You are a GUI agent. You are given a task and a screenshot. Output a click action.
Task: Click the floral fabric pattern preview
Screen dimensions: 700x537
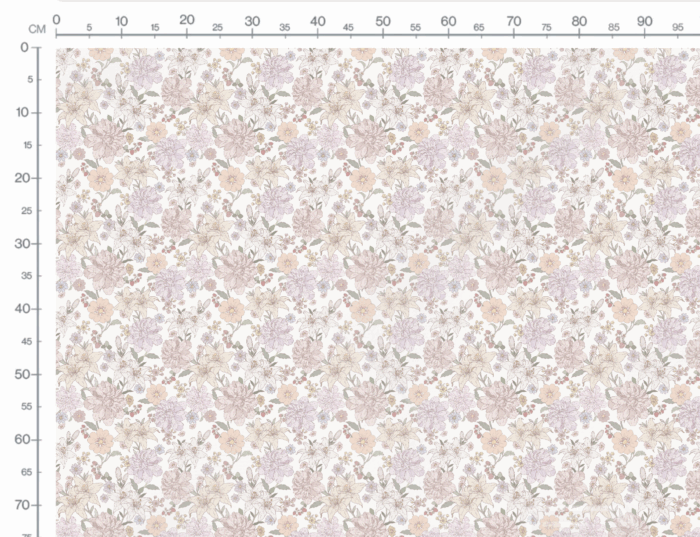coord(378,292)
